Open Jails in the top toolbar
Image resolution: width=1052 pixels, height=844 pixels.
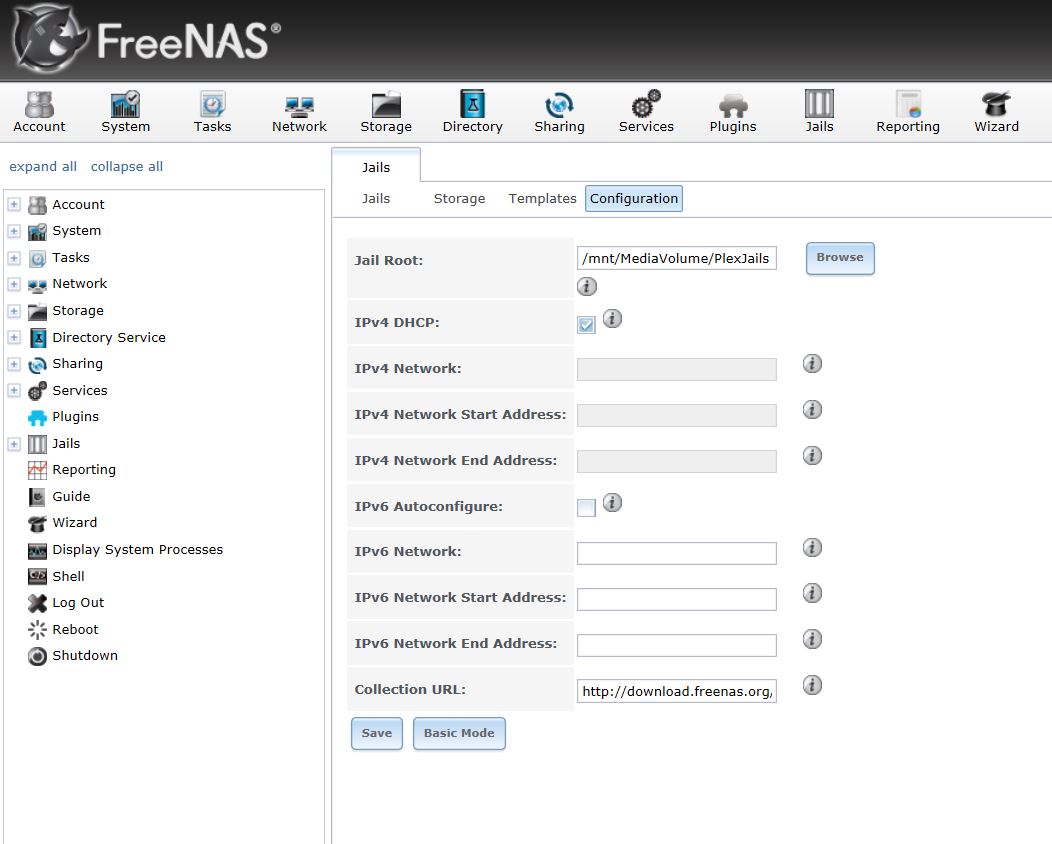pos(819,112)
